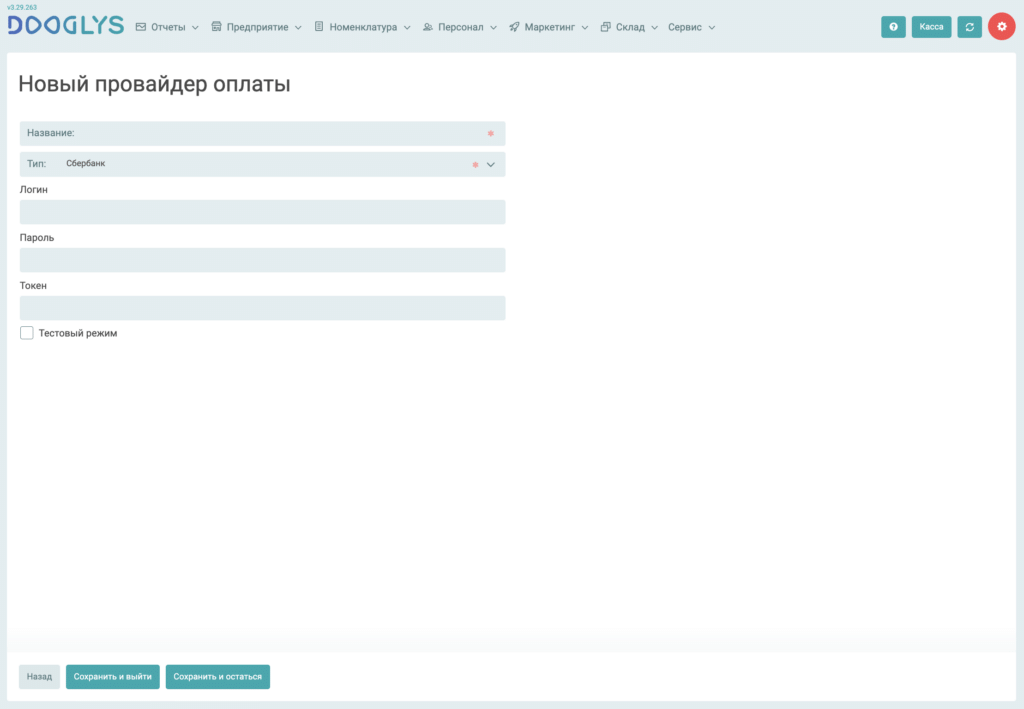Open the Сервис menu
Viewport: 1024px width, 709px height.
[x=692, y=27]
